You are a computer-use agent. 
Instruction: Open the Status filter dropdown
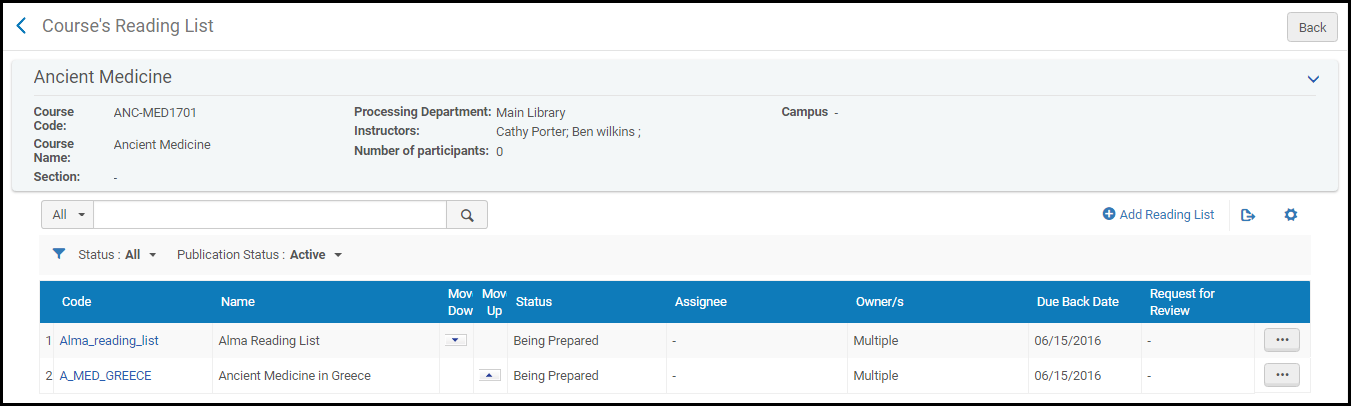[118, 255]
